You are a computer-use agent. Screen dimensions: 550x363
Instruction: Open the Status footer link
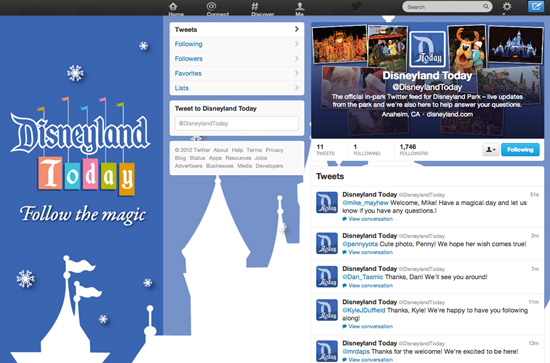197,158
